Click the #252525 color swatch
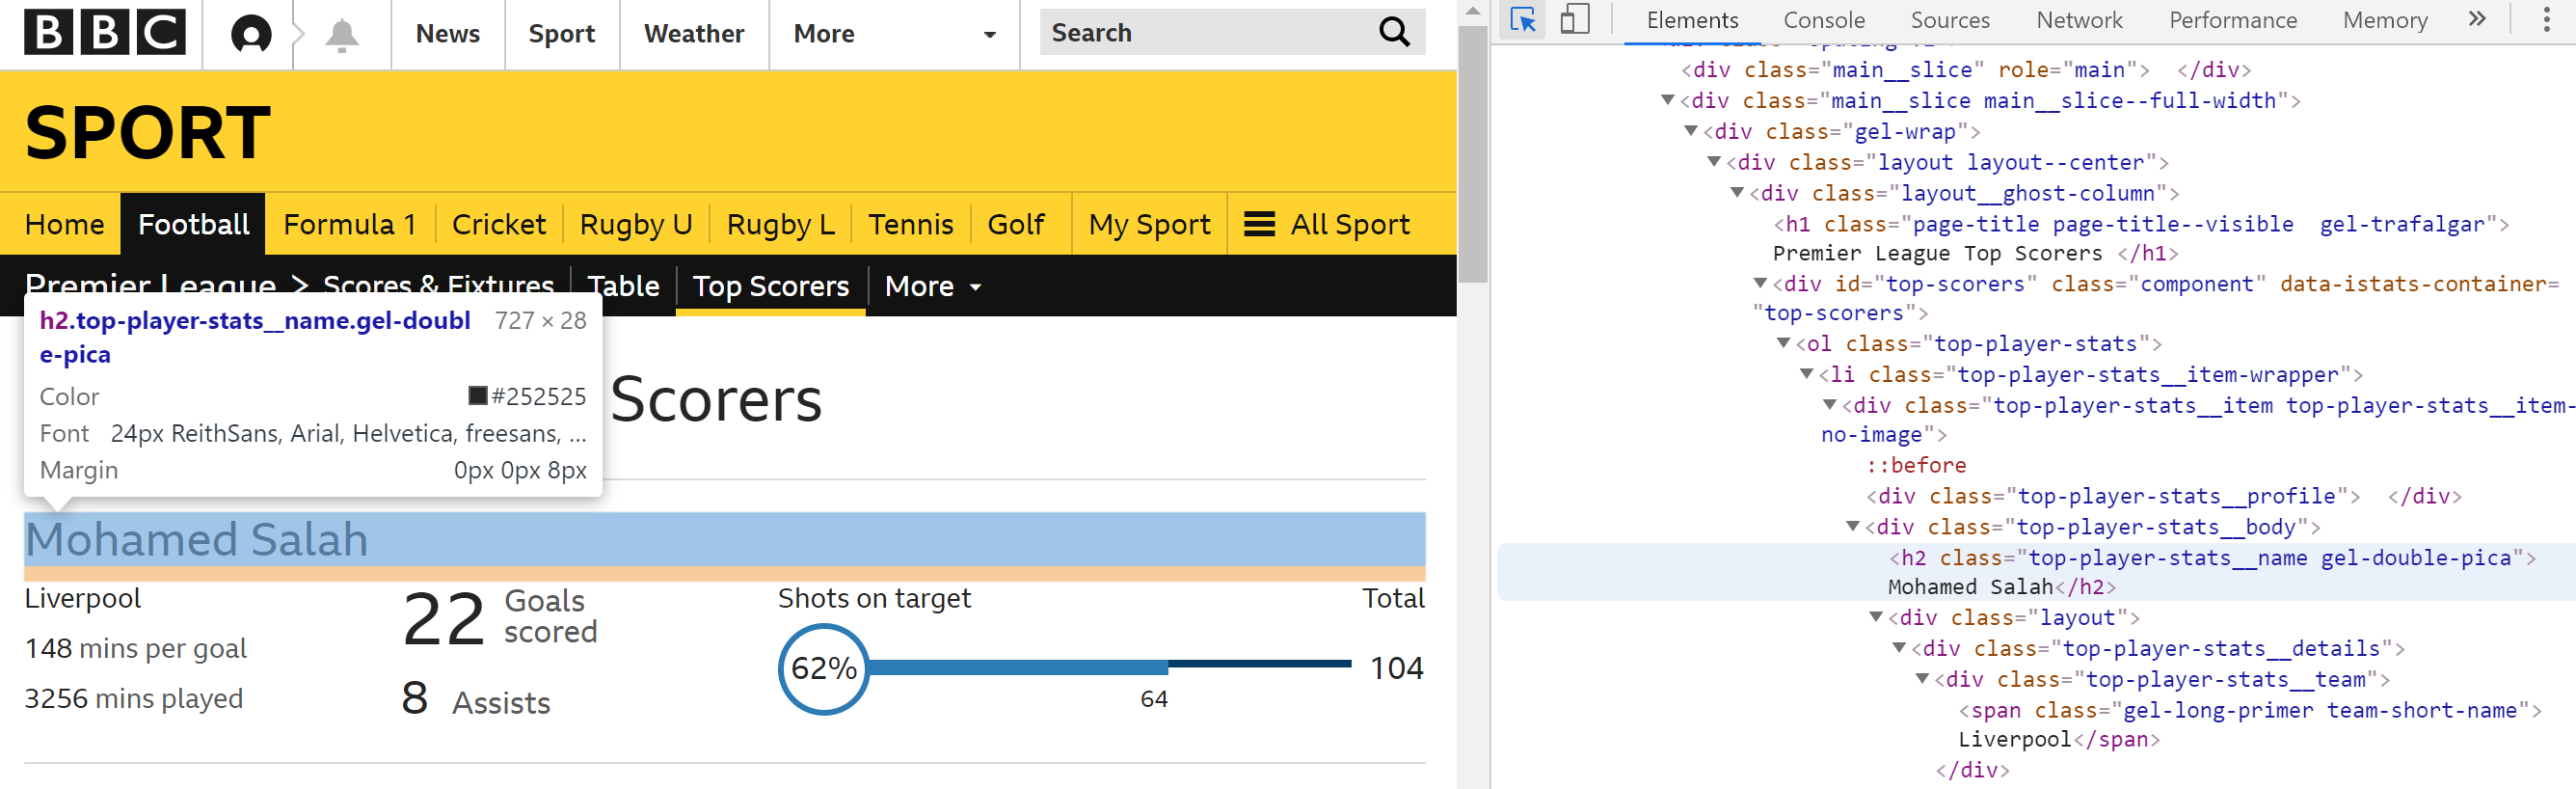2576x789 pixels. click(x=478, y=396)
